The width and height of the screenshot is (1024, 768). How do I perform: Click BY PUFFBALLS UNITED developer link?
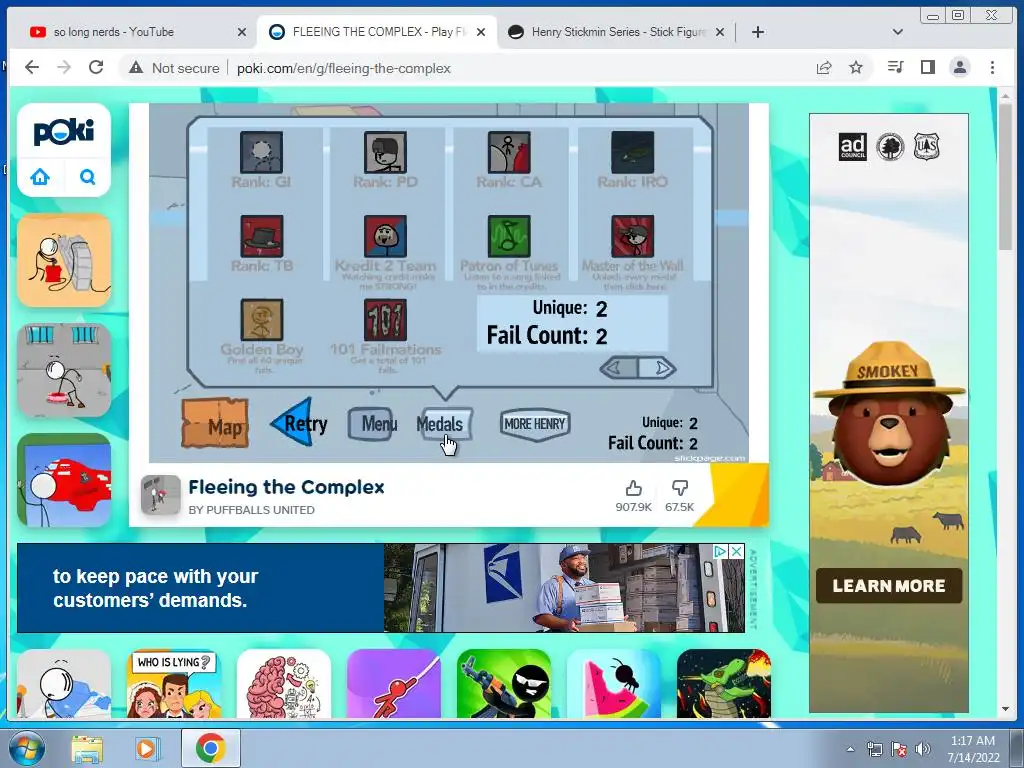[x=251, y=510]
